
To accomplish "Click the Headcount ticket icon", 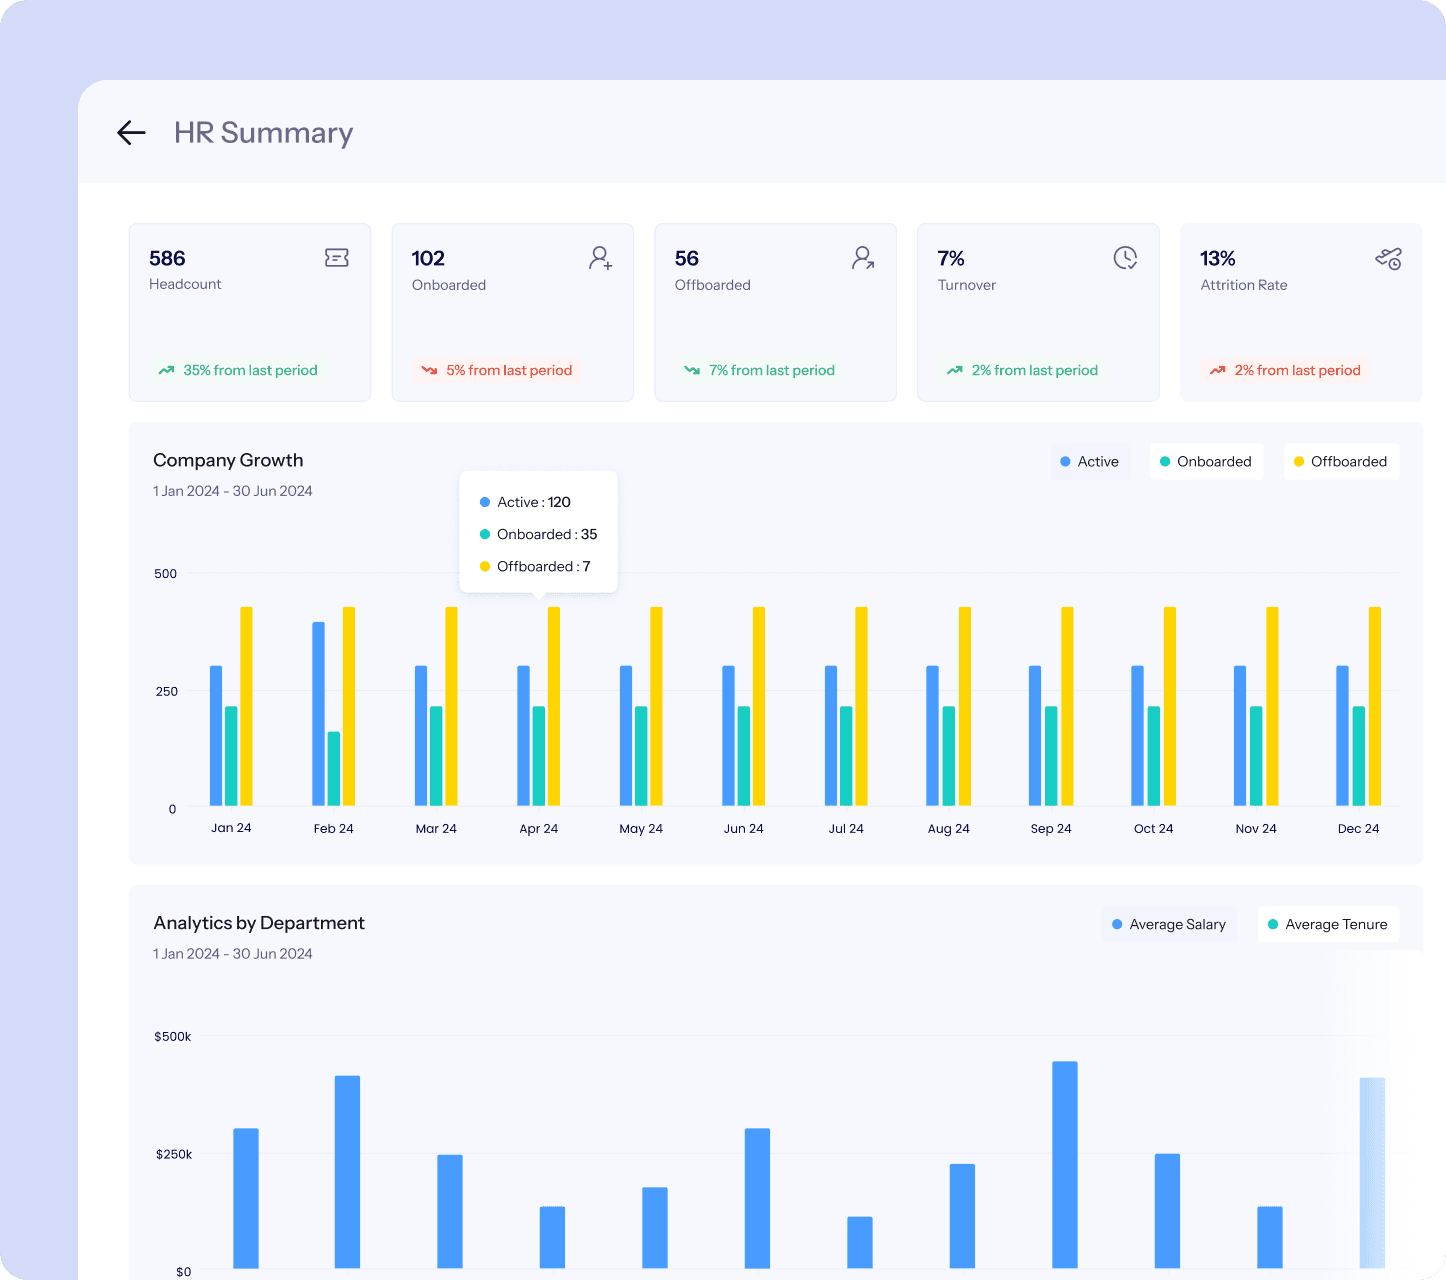I will [337, 258].
